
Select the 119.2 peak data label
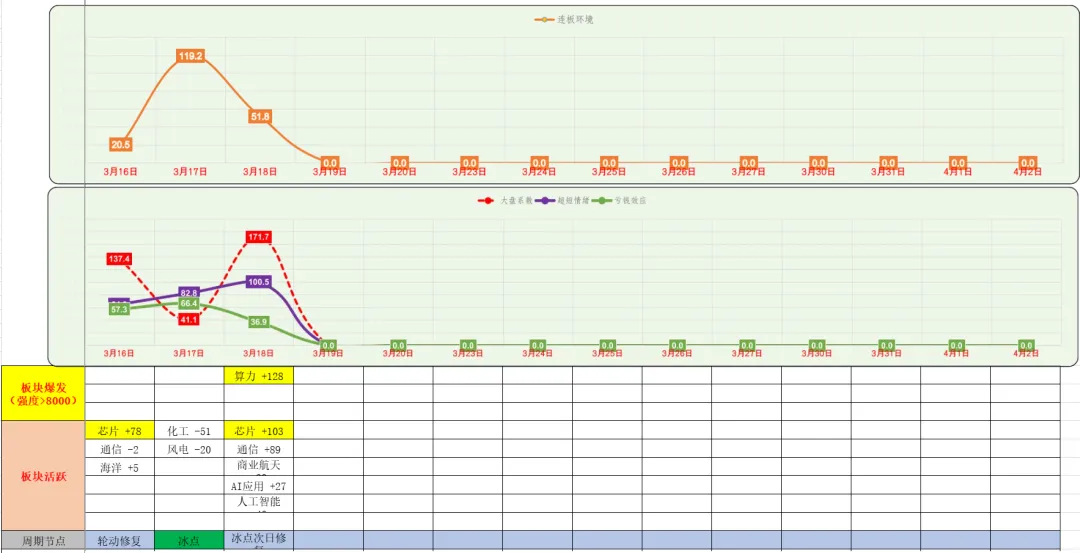point(190,56)
